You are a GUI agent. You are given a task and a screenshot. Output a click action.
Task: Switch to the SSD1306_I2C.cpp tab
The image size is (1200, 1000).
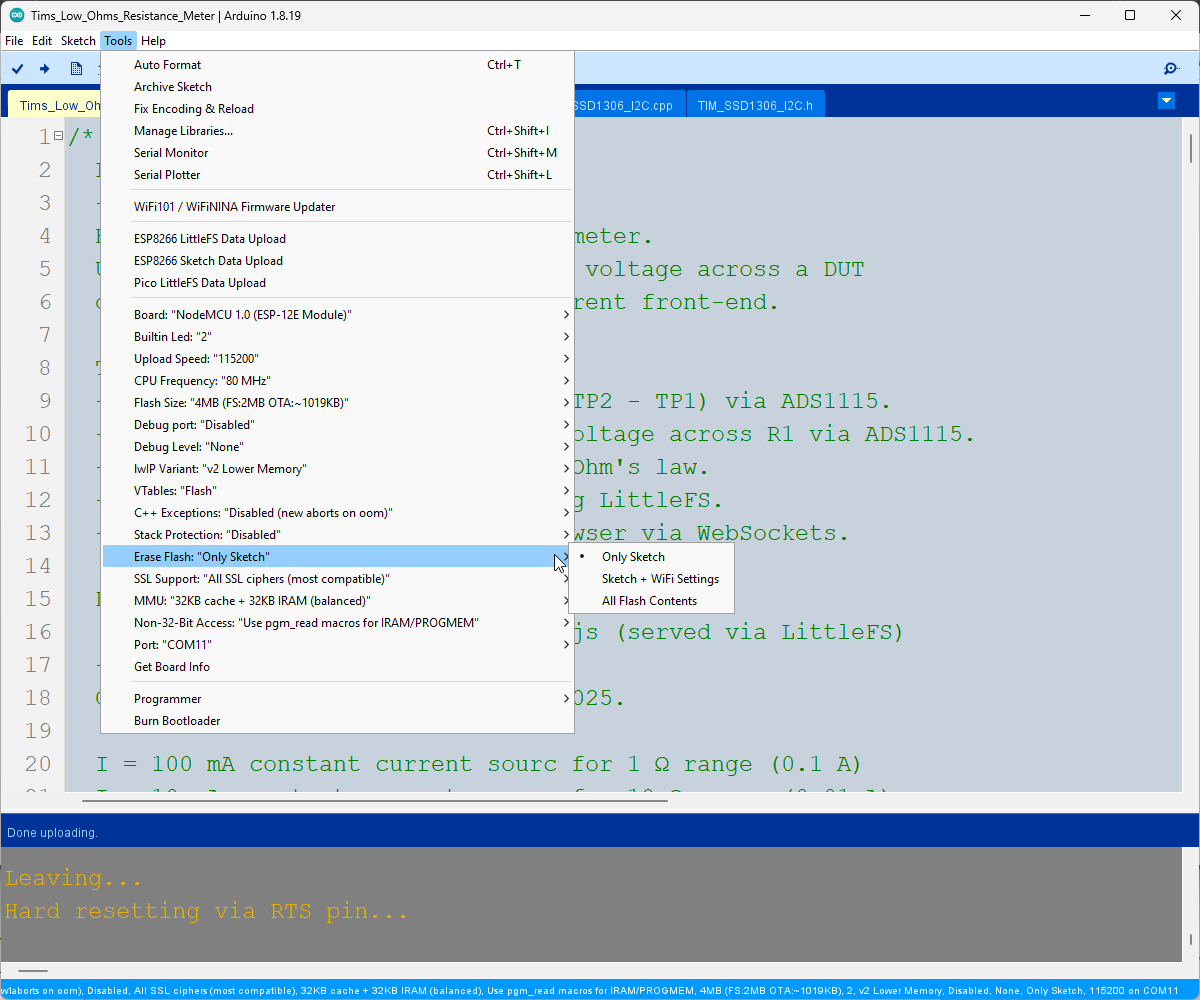[630, 105]
